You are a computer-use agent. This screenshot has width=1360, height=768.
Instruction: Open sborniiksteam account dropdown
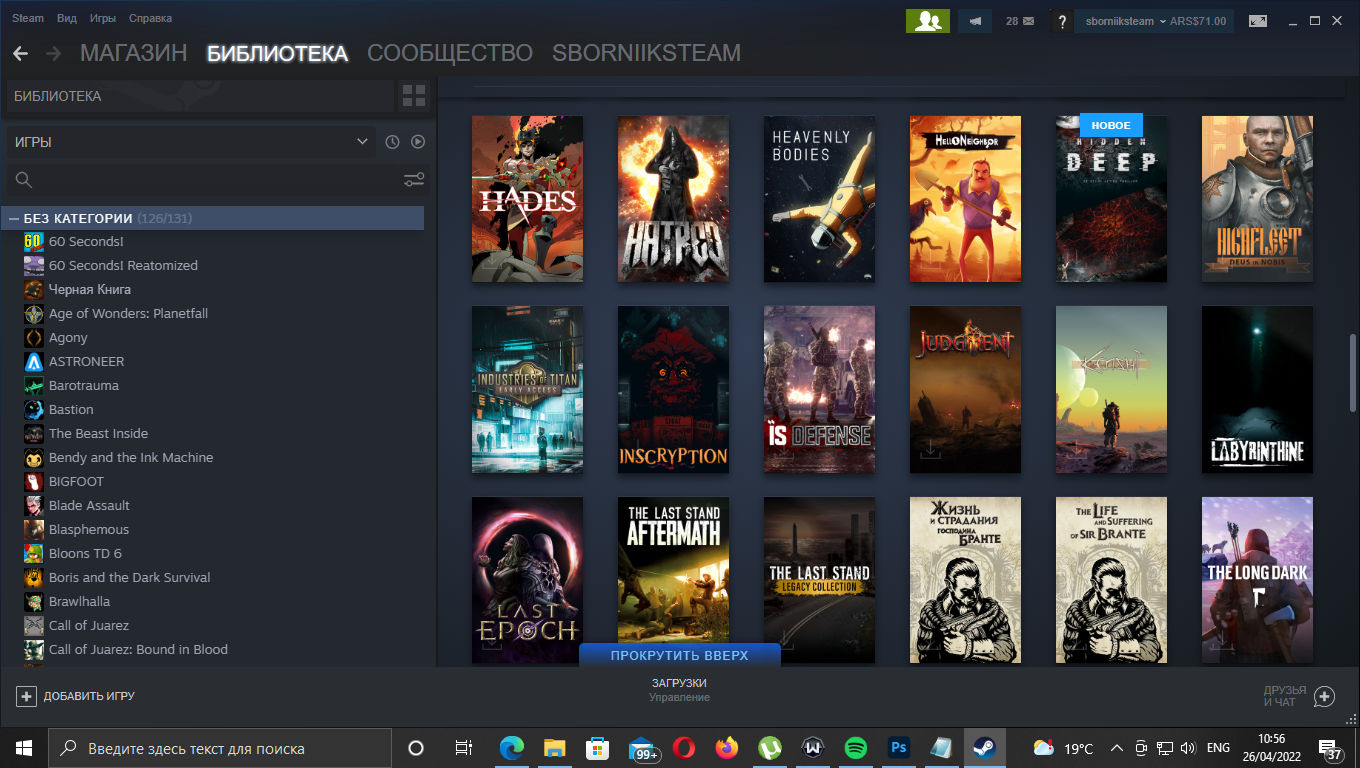1154,21
